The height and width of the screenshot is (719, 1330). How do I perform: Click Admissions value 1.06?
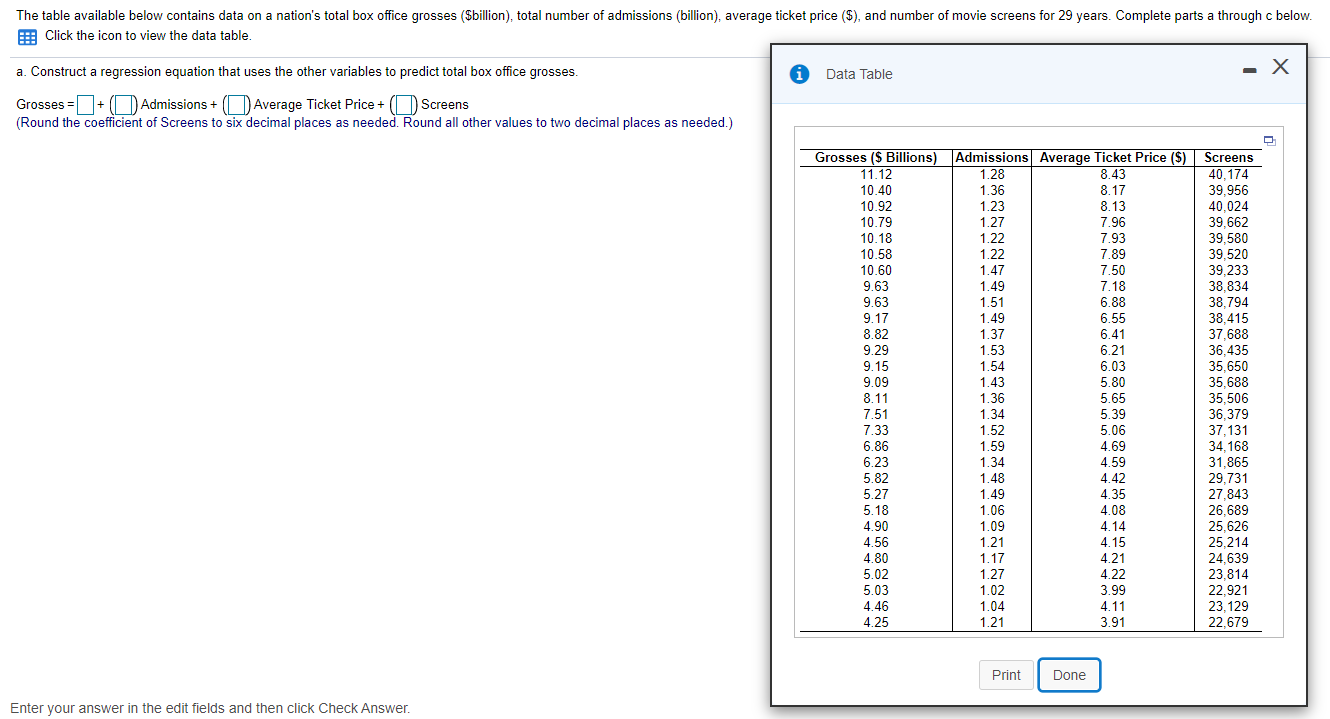[x=992, y=510]
